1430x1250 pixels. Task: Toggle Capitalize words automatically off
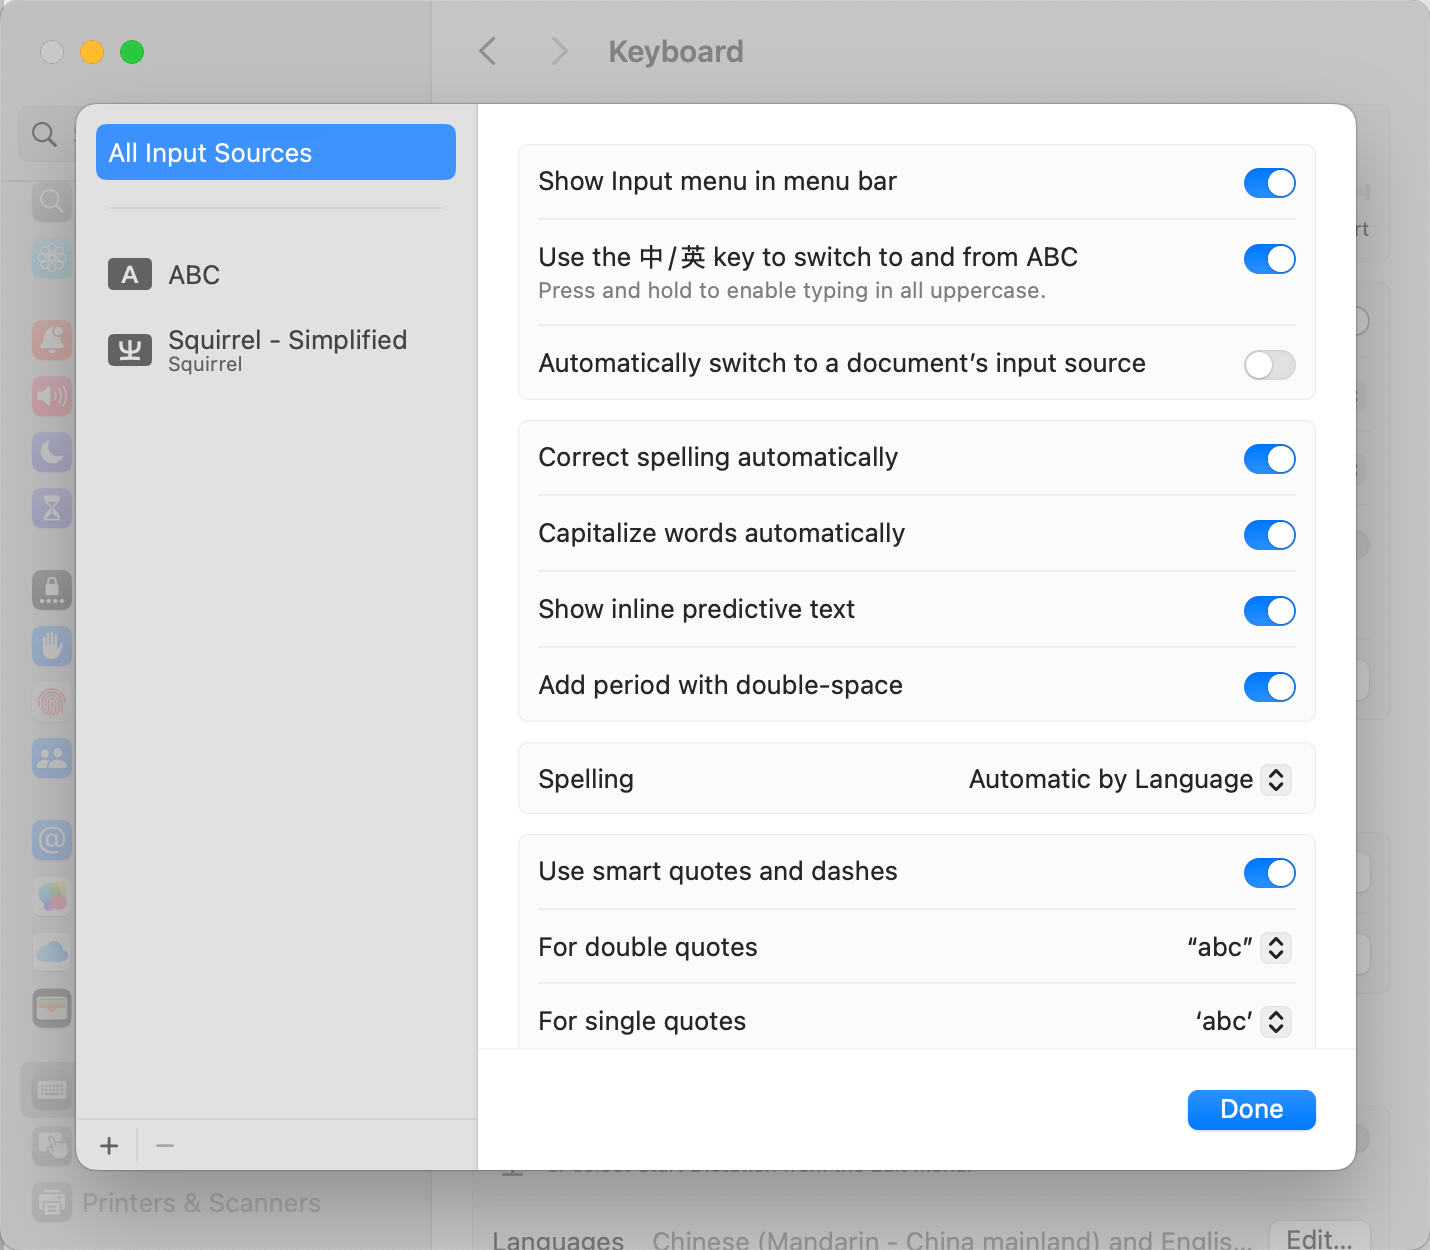[1269, 535]
